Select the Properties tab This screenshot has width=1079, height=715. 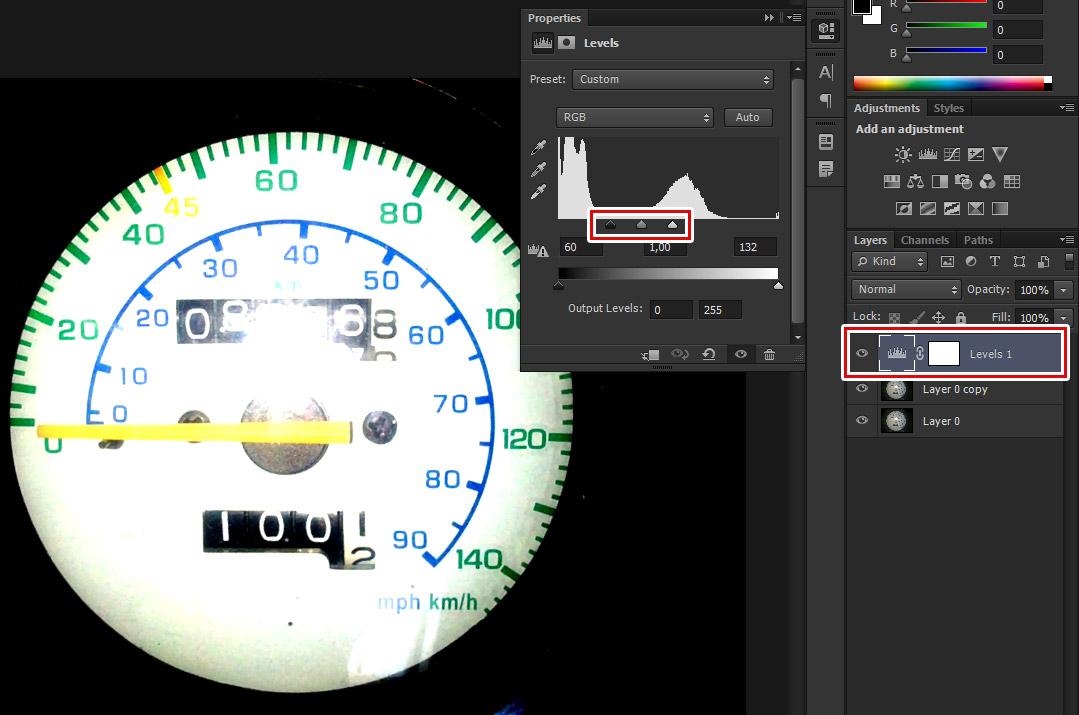(554, 18)
